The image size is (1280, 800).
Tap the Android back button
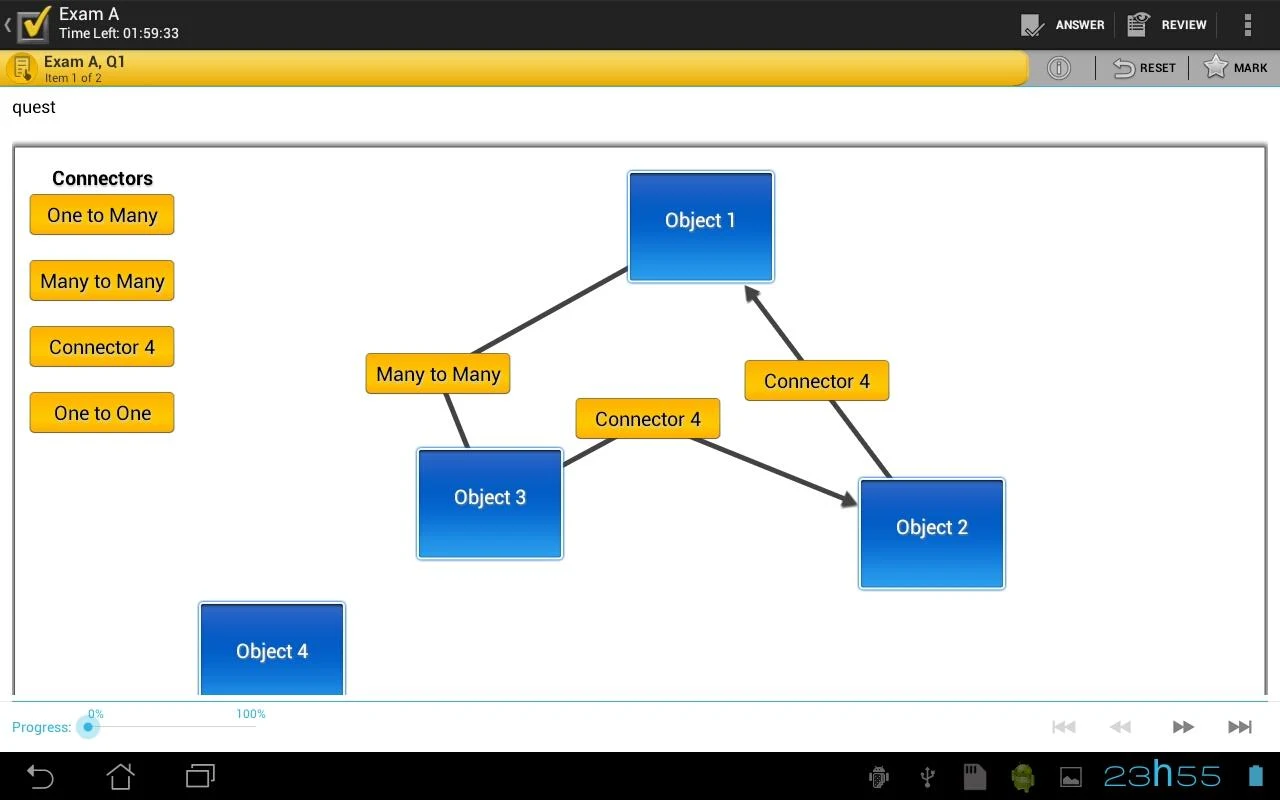pos(40,776)
